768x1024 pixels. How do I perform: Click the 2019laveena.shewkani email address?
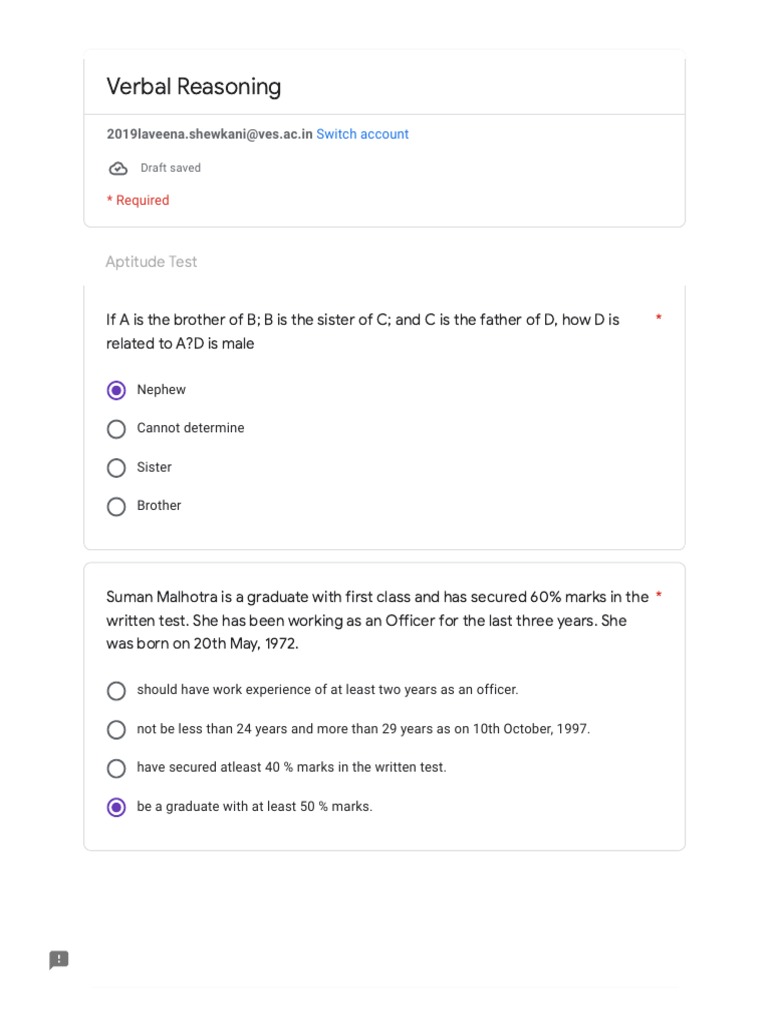coord(209,134)
